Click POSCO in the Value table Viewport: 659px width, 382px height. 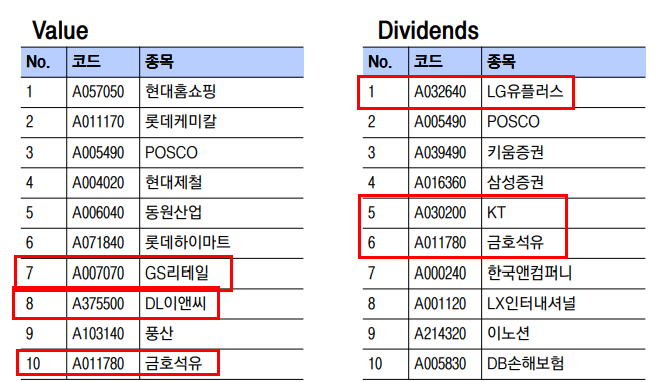171,152
